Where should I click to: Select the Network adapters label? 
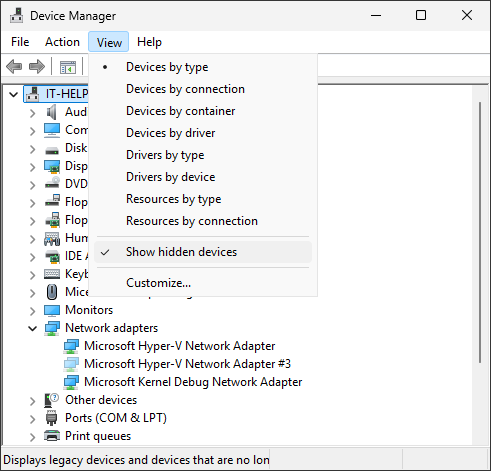coord(111,328)
